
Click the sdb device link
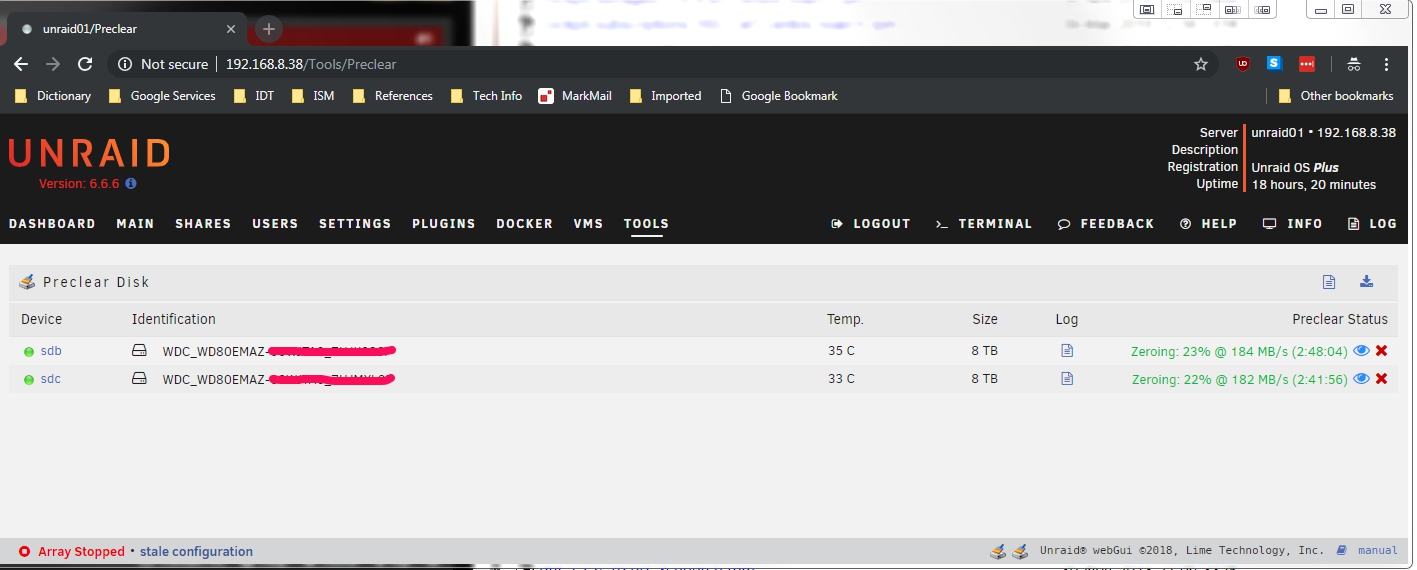(x=51, y=351)
